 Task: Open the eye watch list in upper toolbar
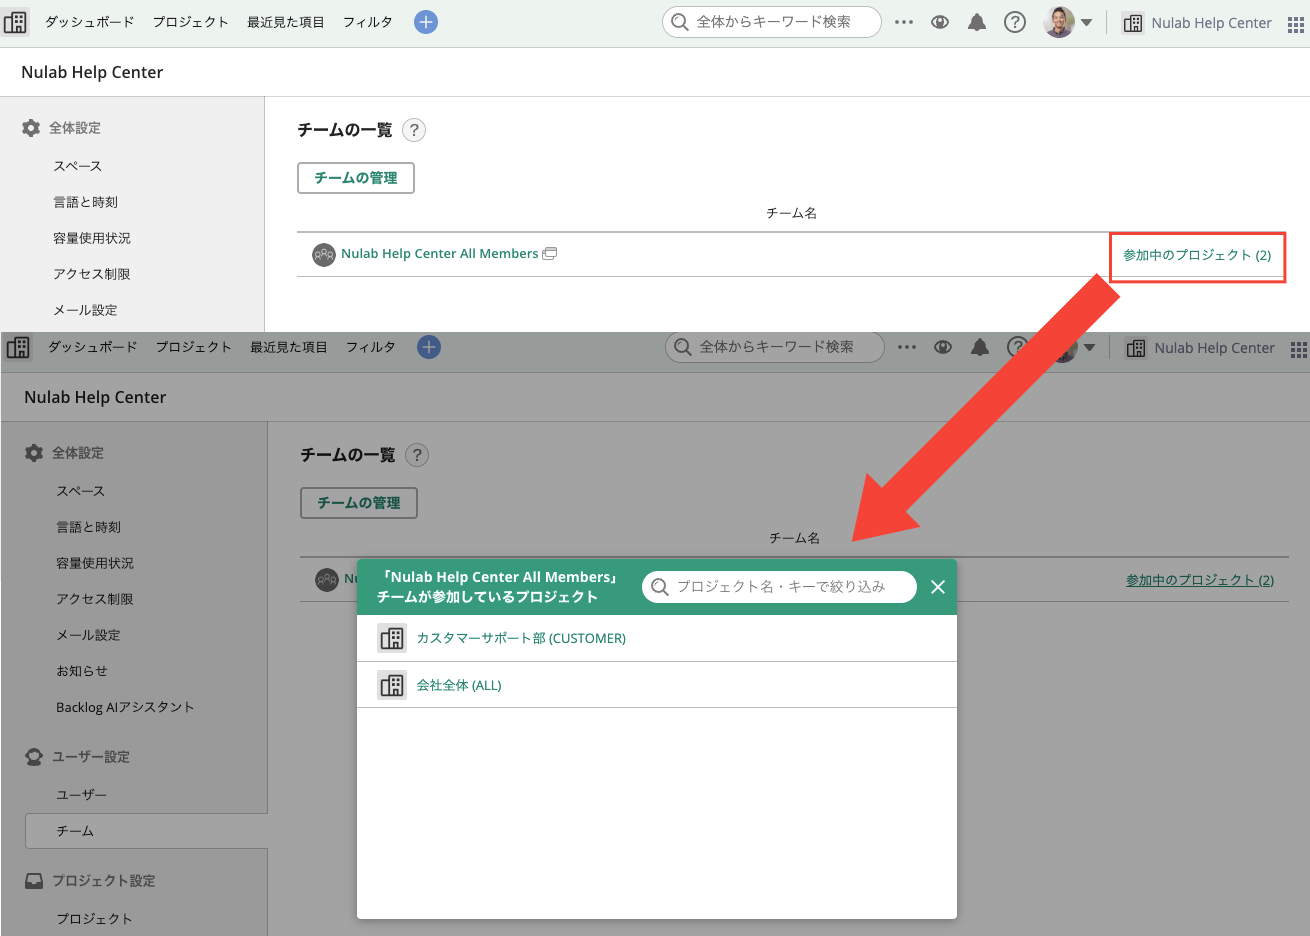pyautogui.click(x=940, y=22)
